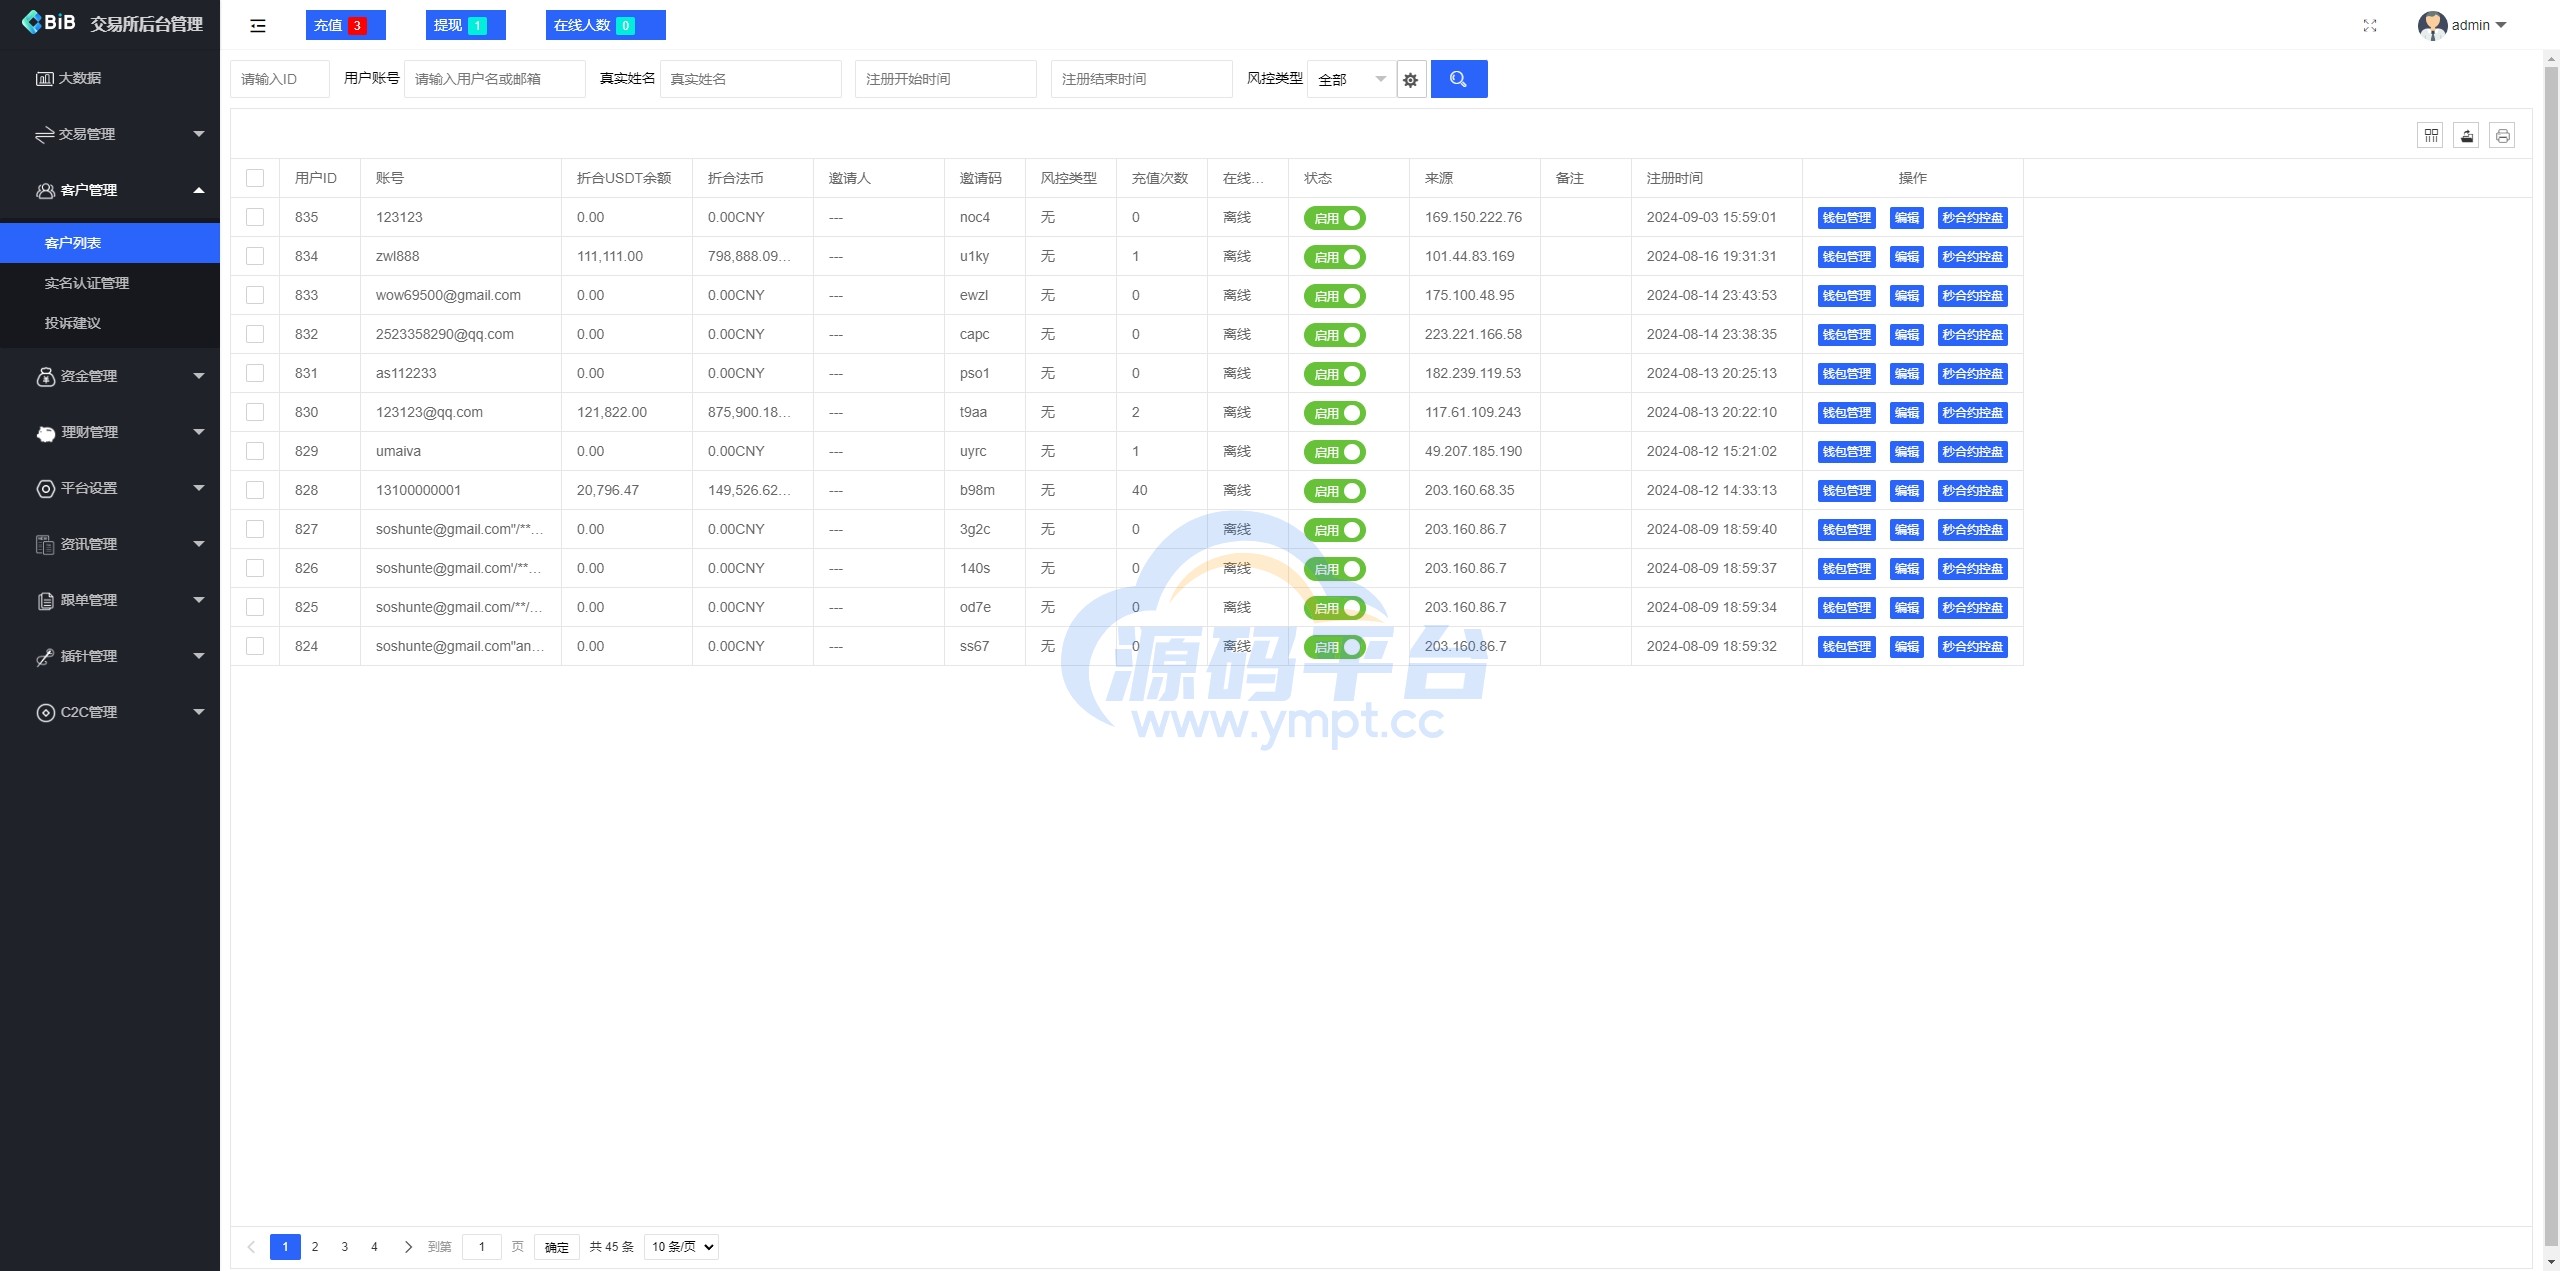The width and height of the screenshot is (2560, 1271).
Task: Click the export table icon
Action: click(2466, 136)
